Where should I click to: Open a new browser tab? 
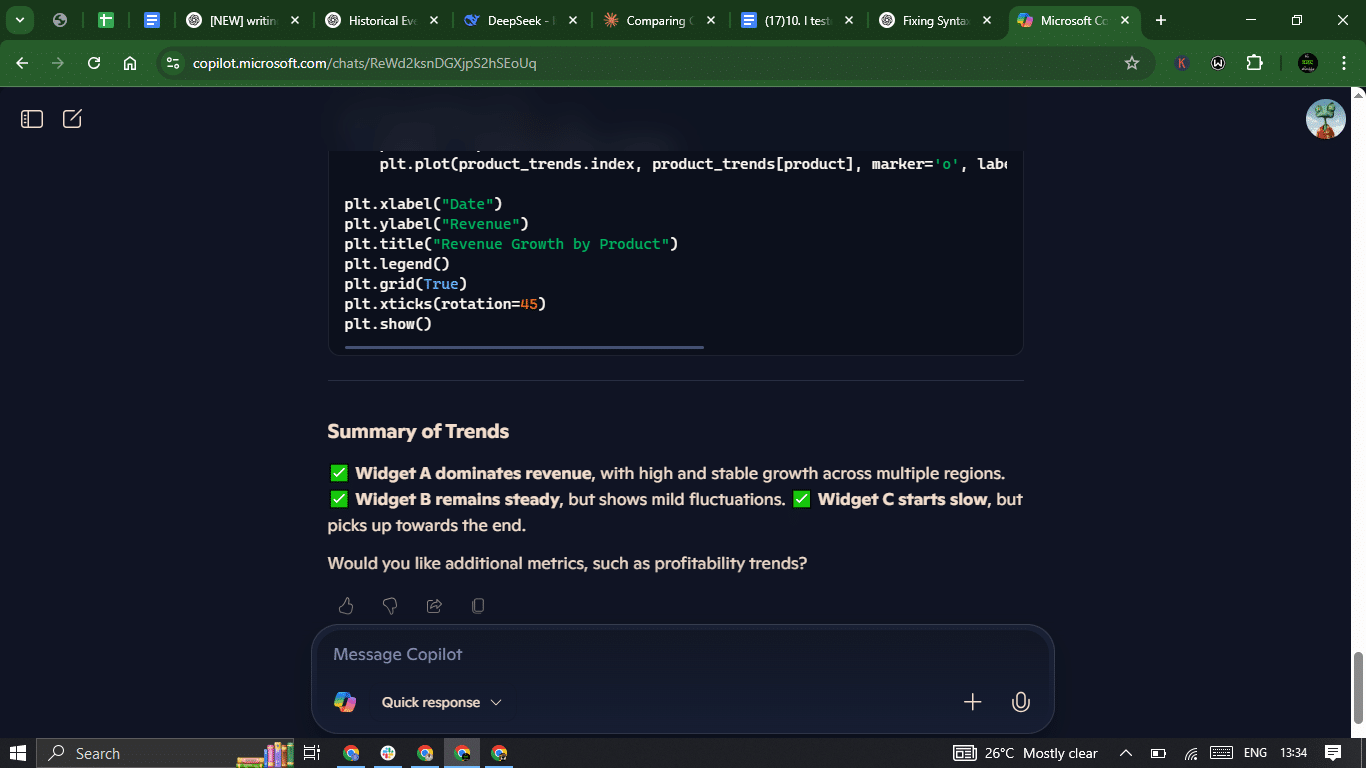point(1160,20)
